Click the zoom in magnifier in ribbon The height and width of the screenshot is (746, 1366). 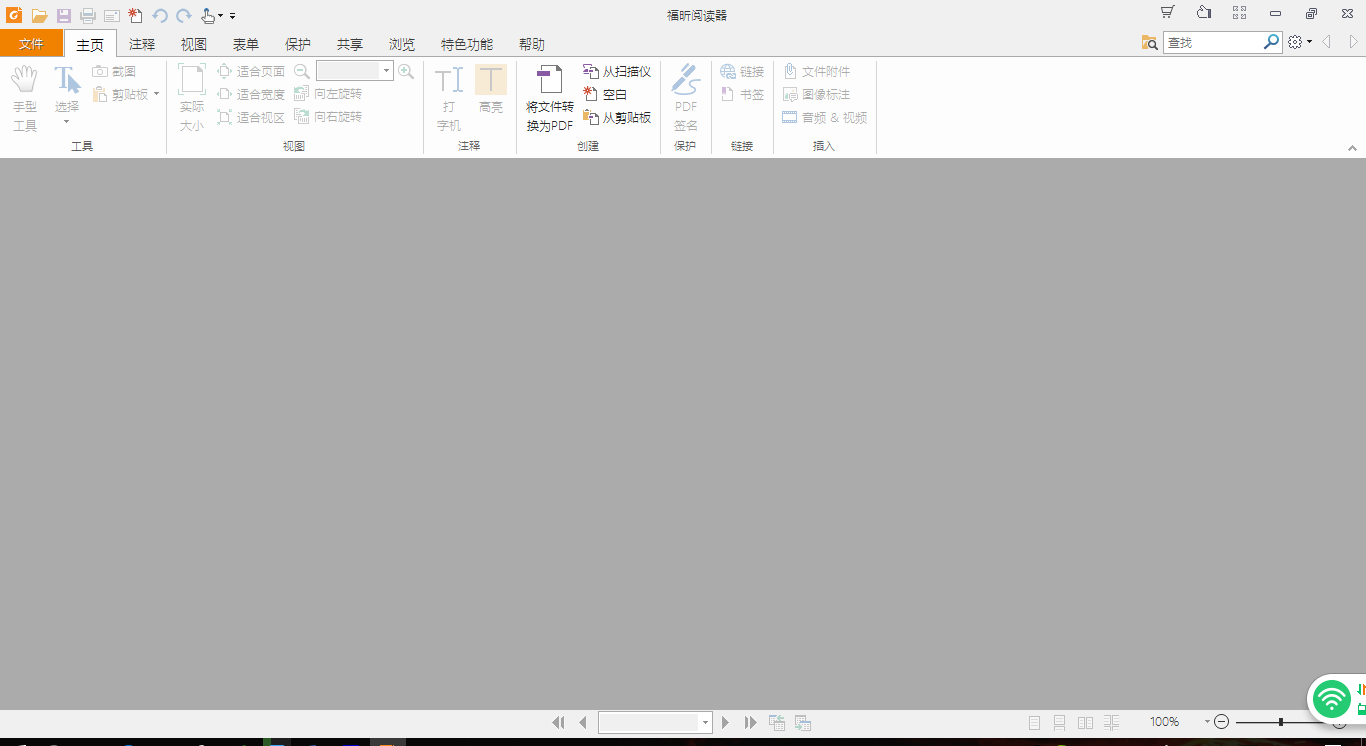[x=406, y=71]
